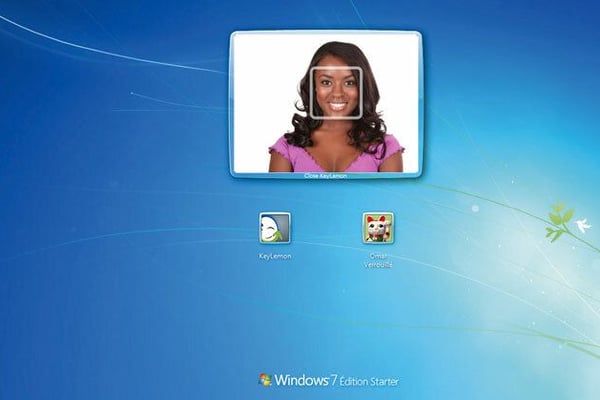Click the face detection square in webcam view
Image resolution: width=600 pixels, height=400 pixels.
336,93
